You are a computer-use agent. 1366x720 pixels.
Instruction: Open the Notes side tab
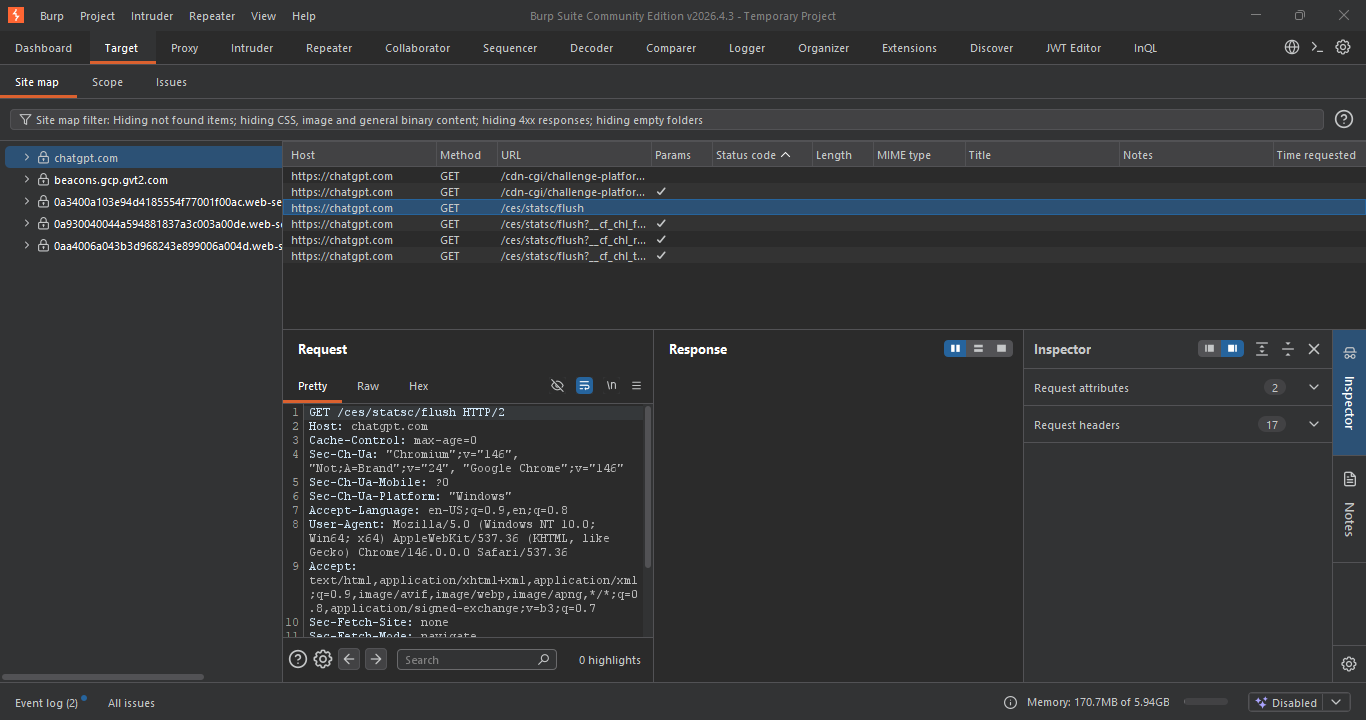[1349, 508]
